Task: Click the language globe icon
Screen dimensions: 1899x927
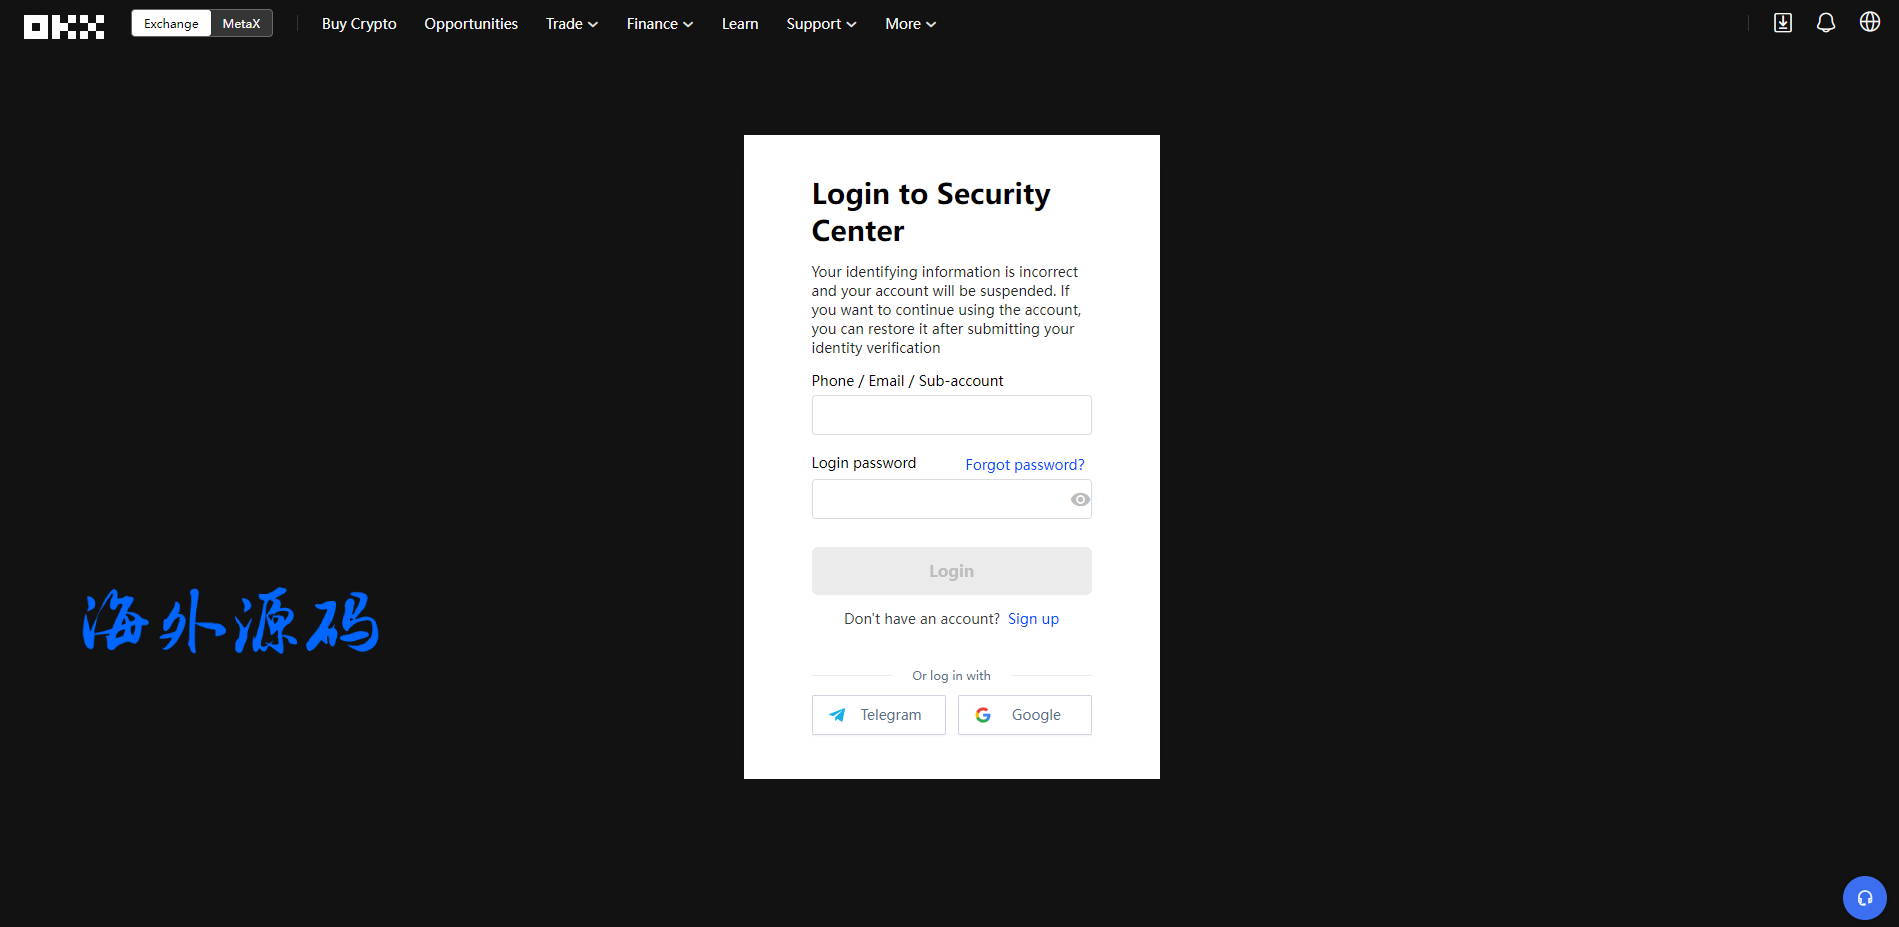Action: (1869, 22)
